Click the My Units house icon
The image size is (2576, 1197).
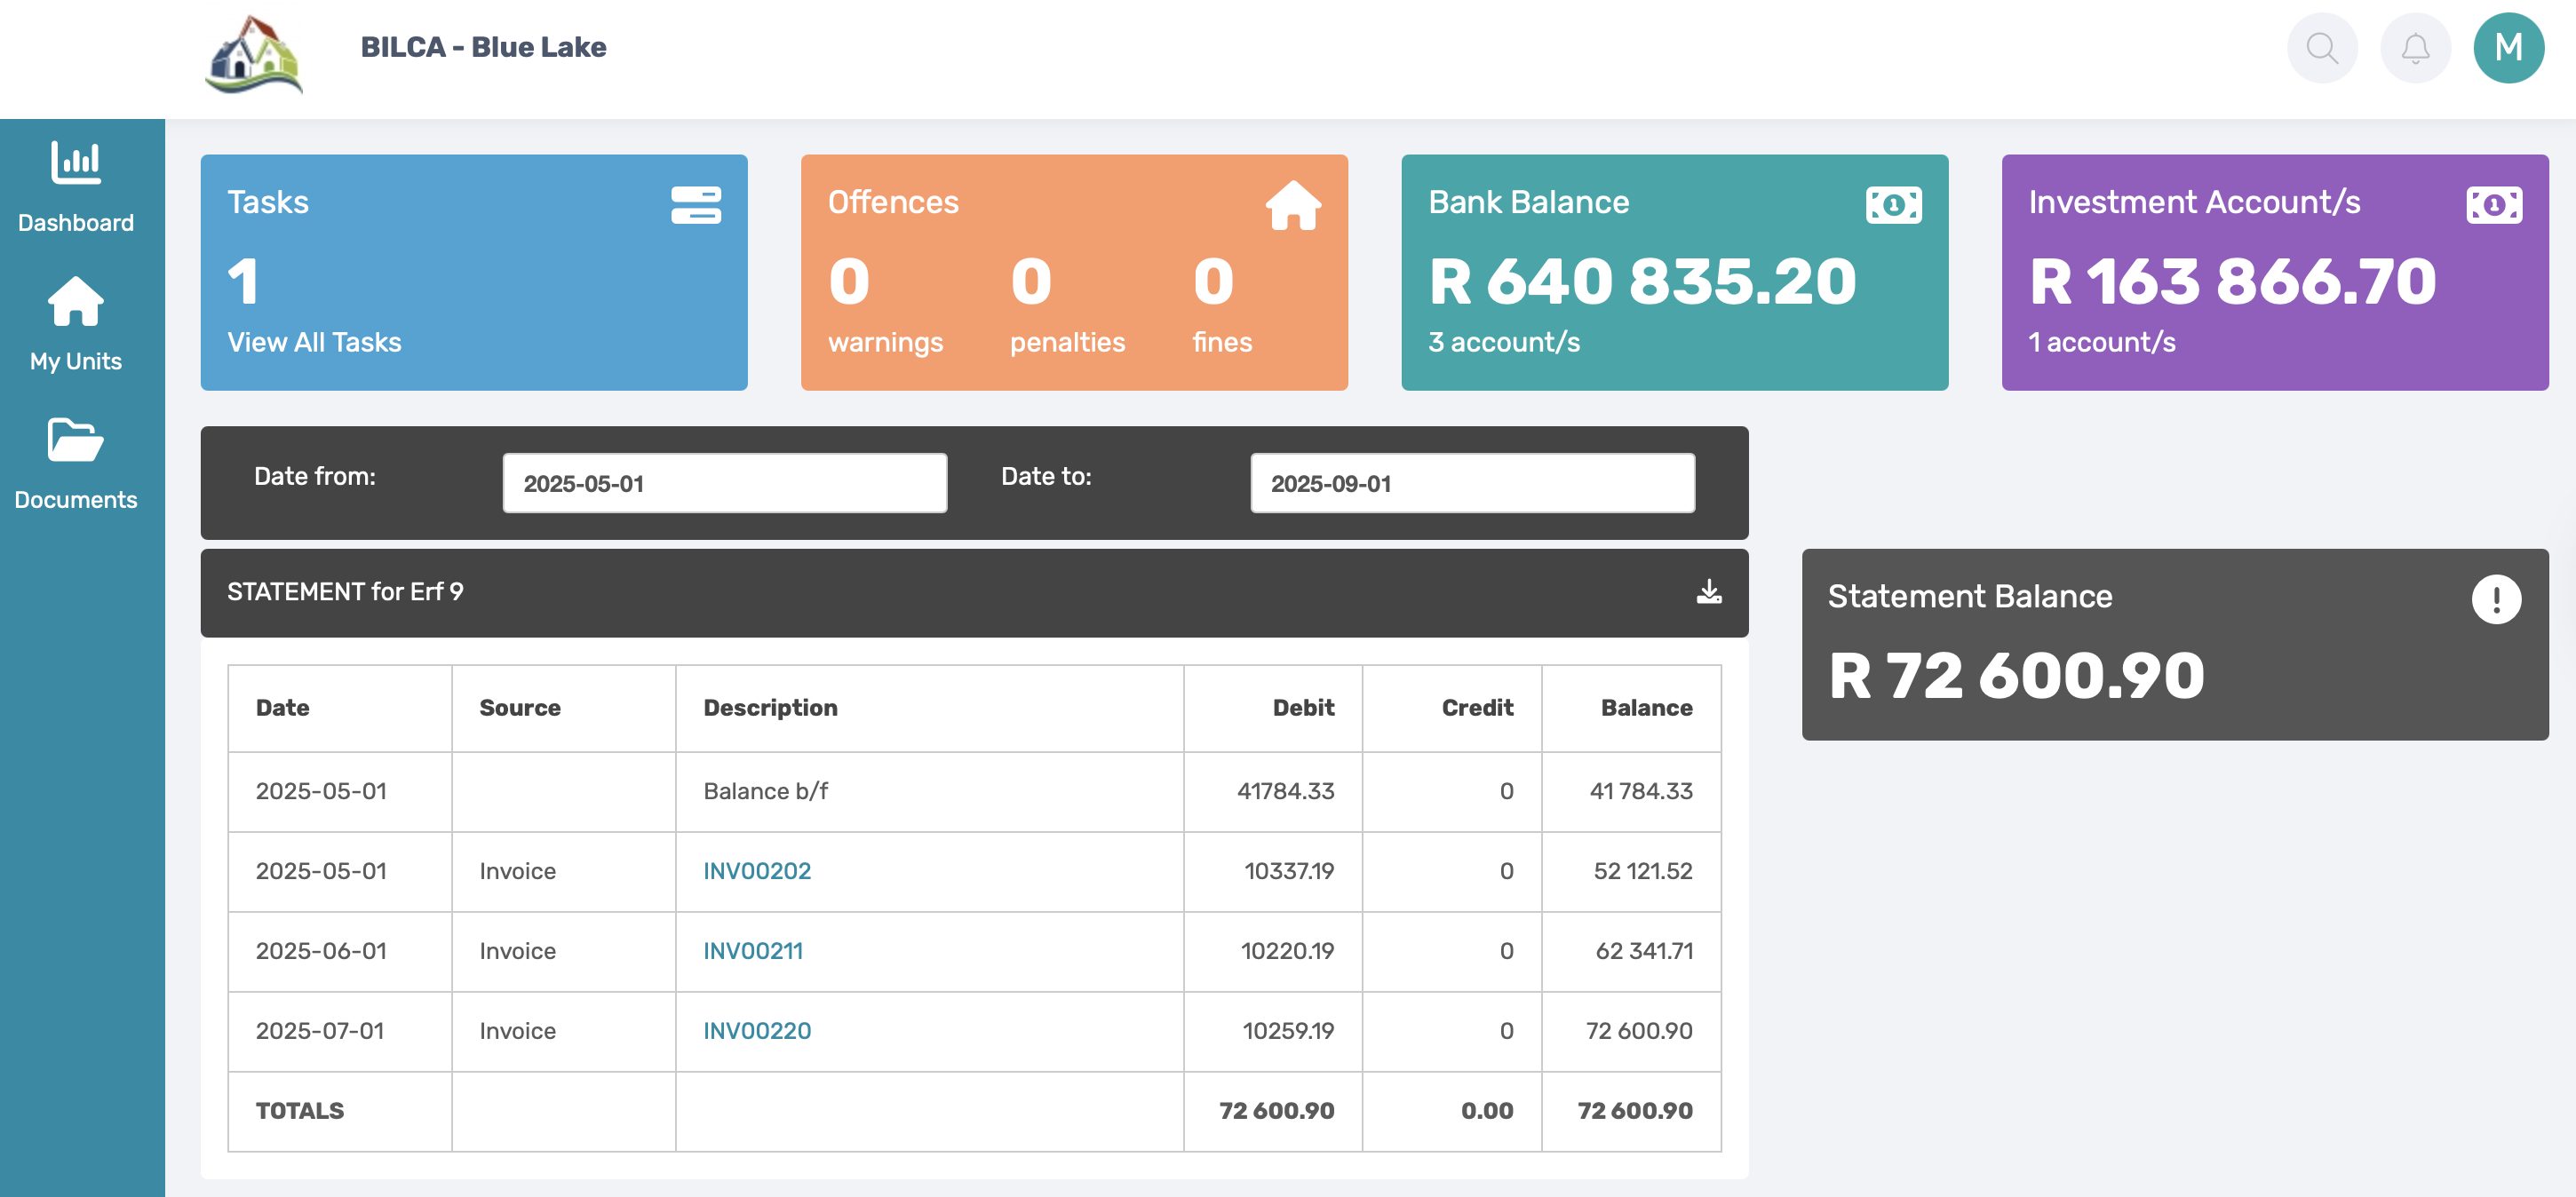click(x=76, y=301)
